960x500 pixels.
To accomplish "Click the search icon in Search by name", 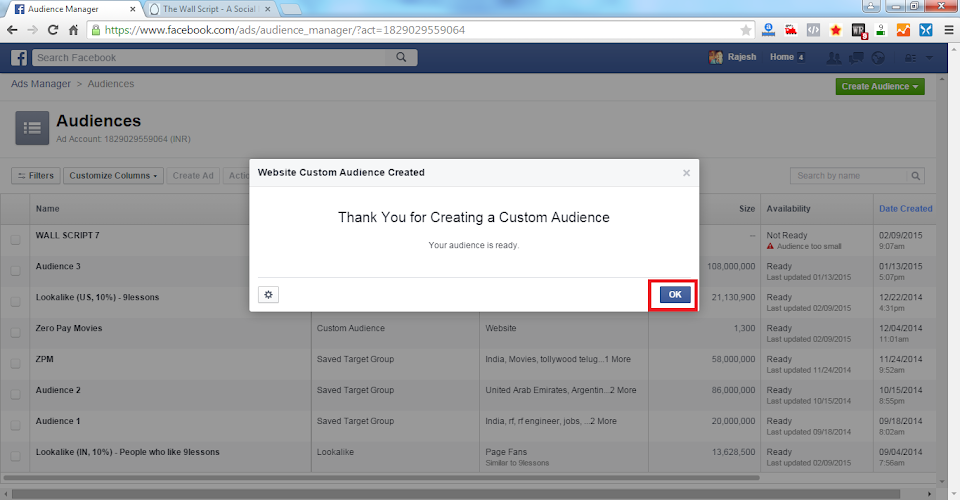I will coord(915,176).
